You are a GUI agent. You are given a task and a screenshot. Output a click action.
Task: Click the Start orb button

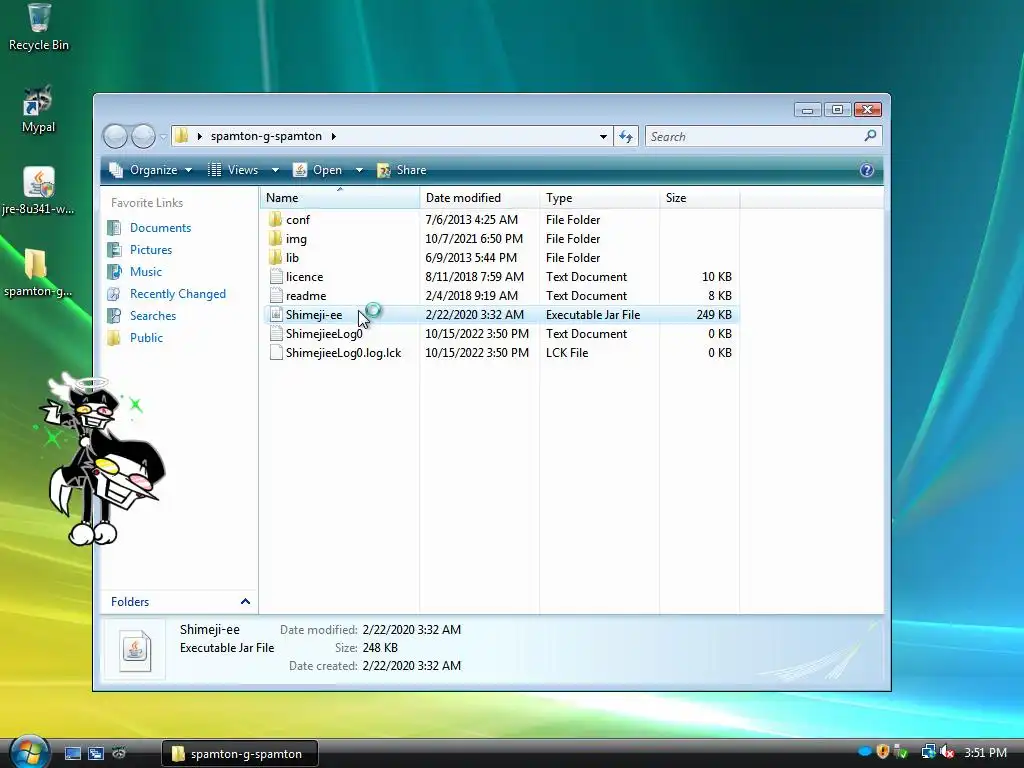[x=29, y=752]
